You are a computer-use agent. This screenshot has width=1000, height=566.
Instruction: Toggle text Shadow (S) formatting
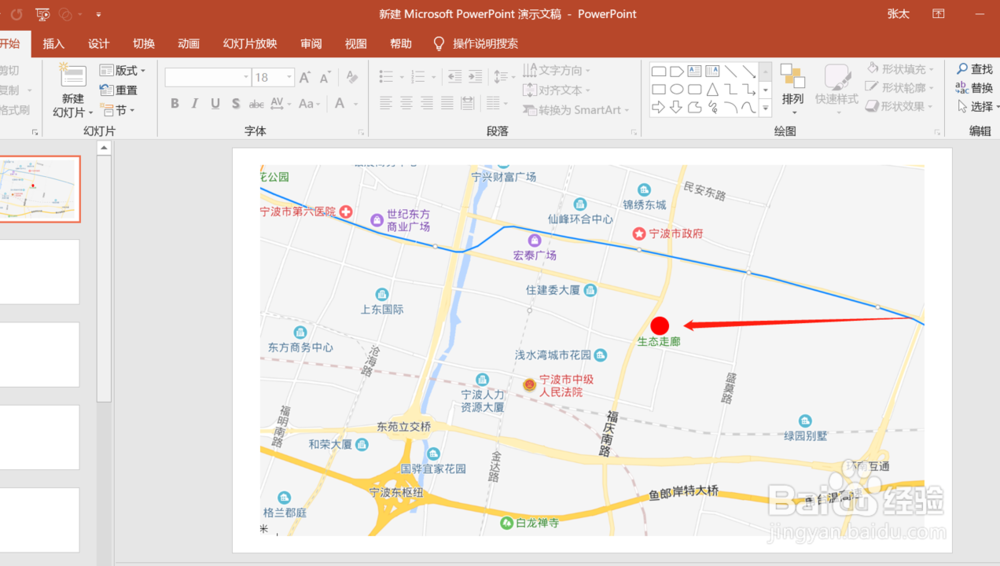click(x=236, y=103)
